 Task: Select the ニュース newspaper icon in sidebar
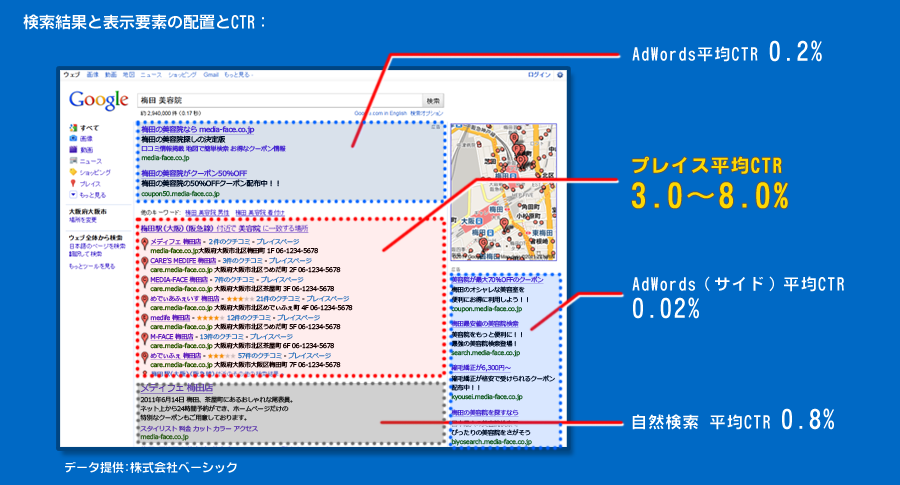[x=73, y=161]
